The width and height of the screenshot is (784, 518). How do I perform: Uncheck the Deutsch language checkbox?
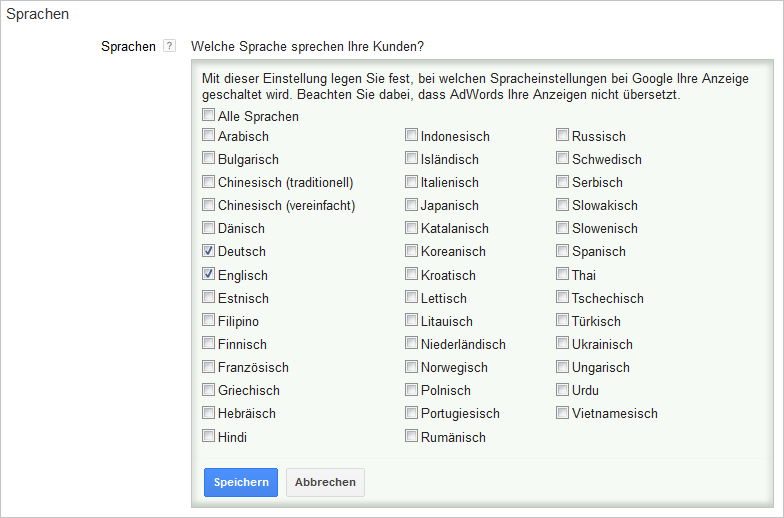(x=208, y=250)
